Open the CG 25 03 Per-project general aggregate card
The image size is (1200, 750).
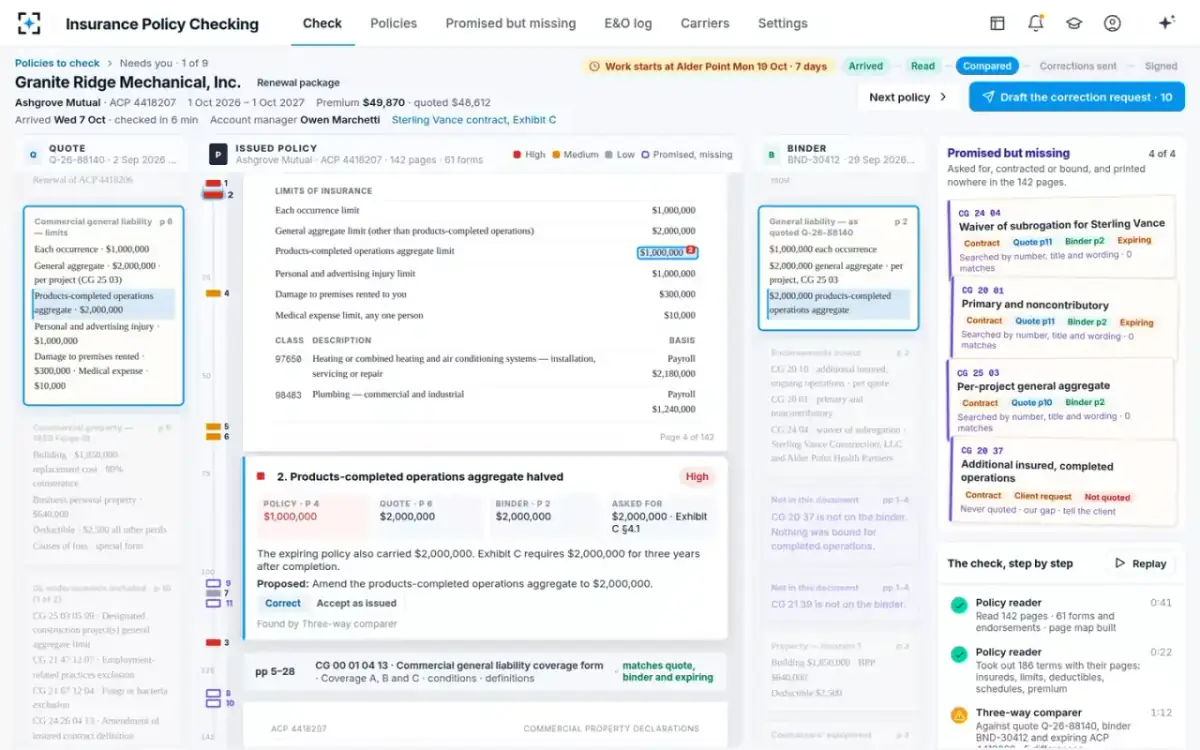pos(1060,398)
